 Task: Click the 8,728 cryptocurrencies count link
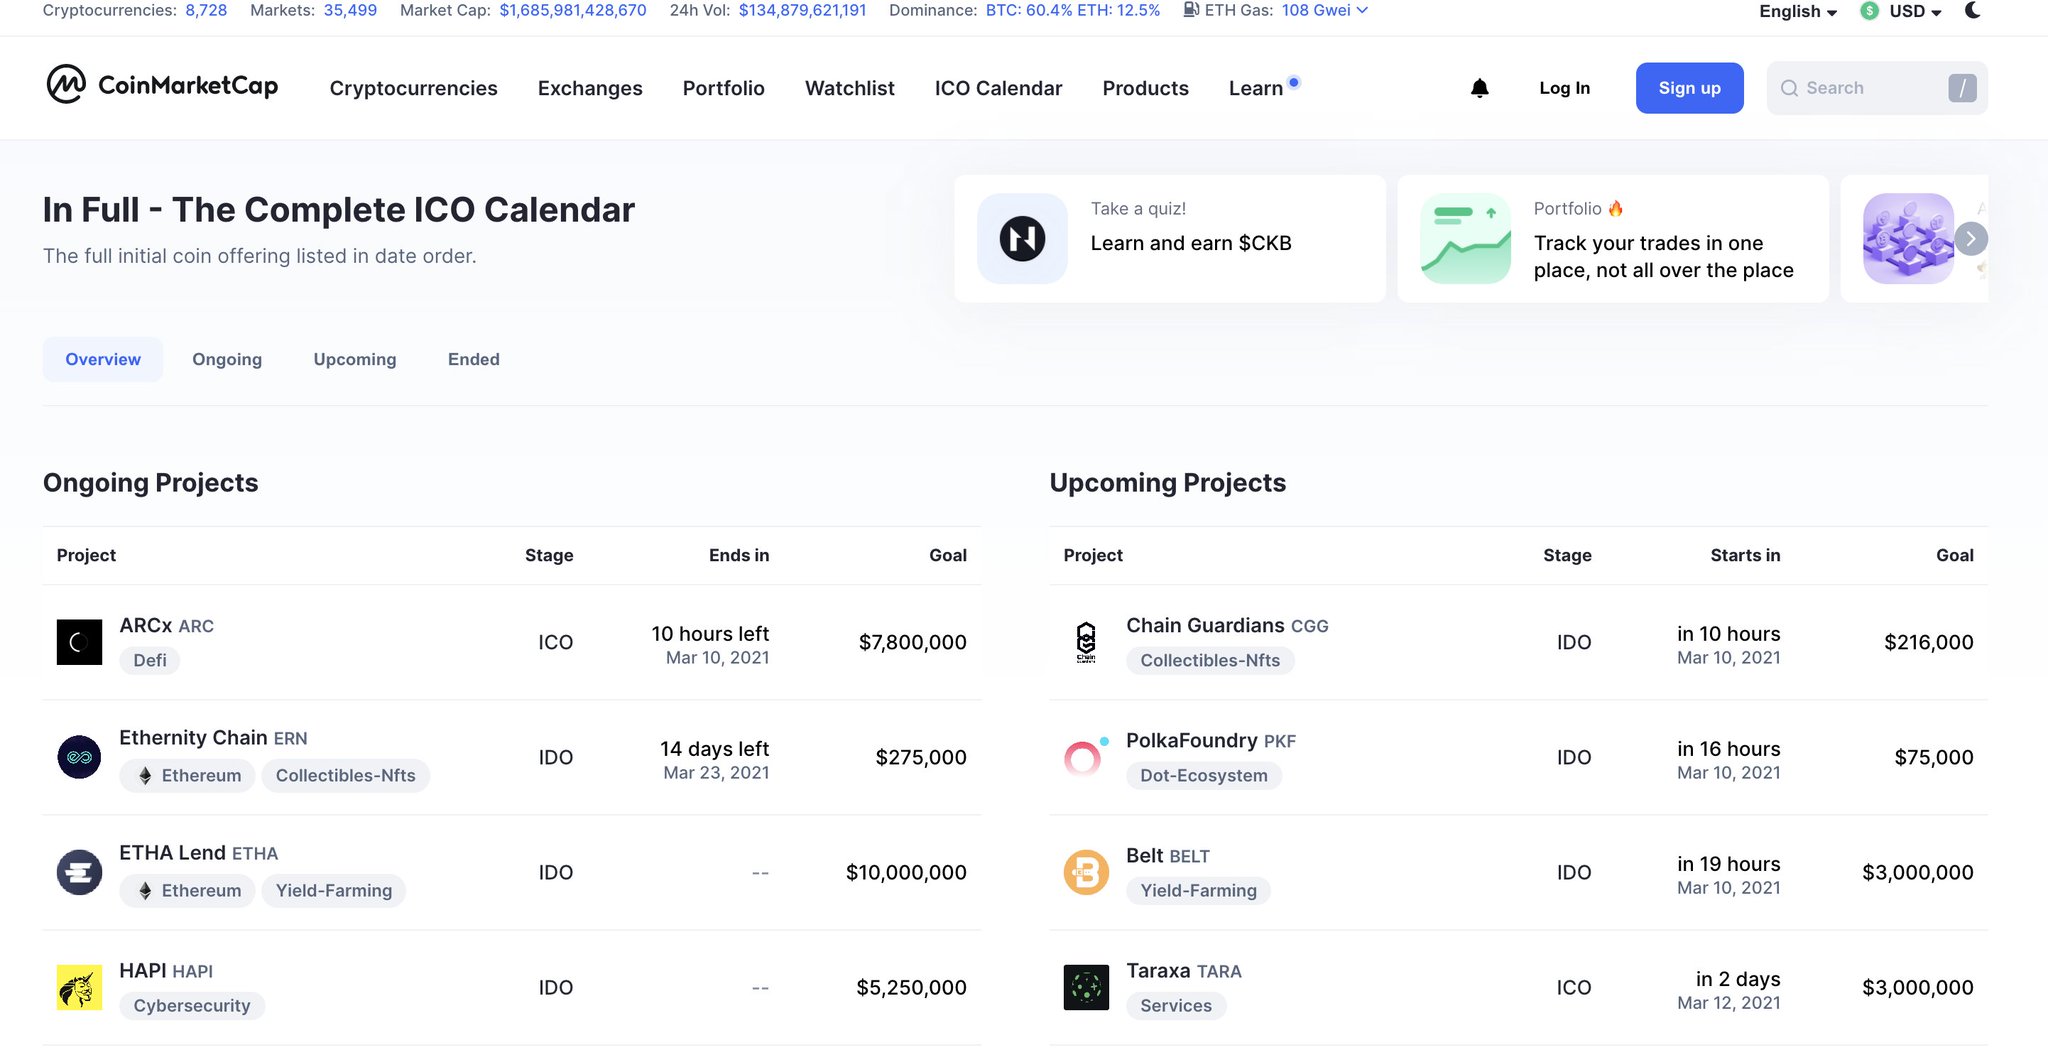coord(206,10)
